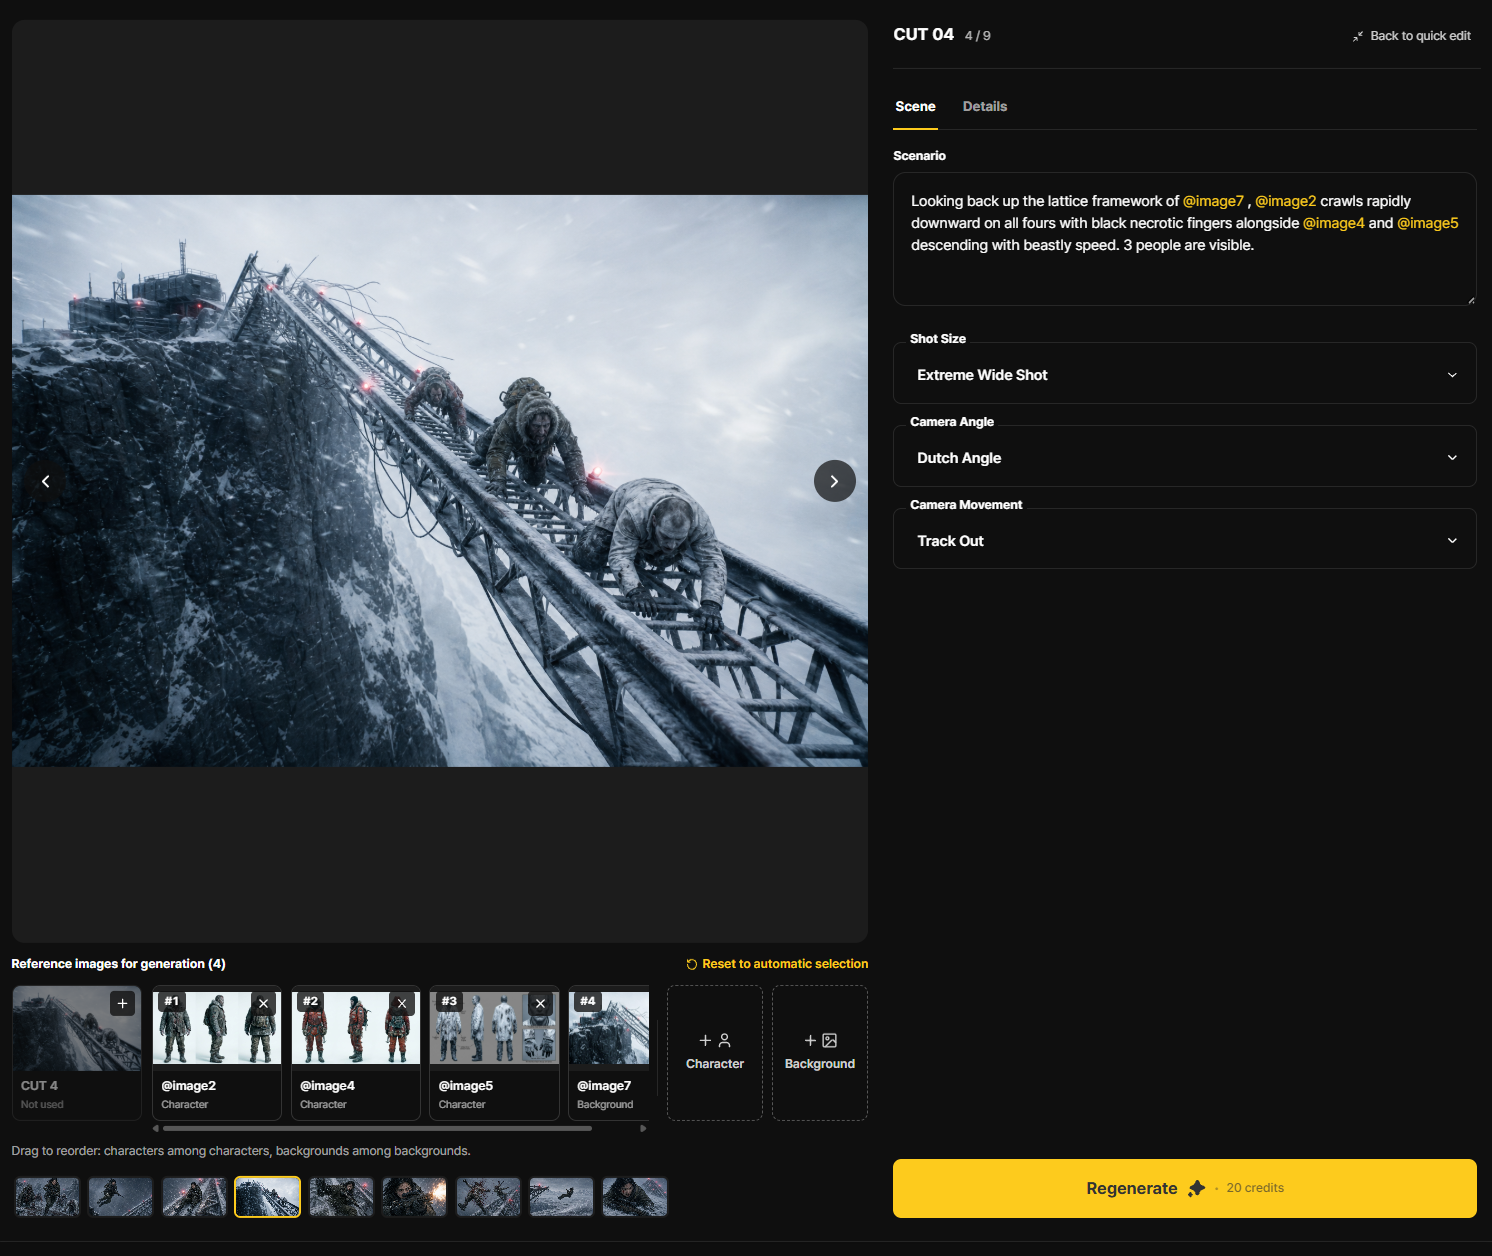Reset to automatic selection

(x=777, y=964)
